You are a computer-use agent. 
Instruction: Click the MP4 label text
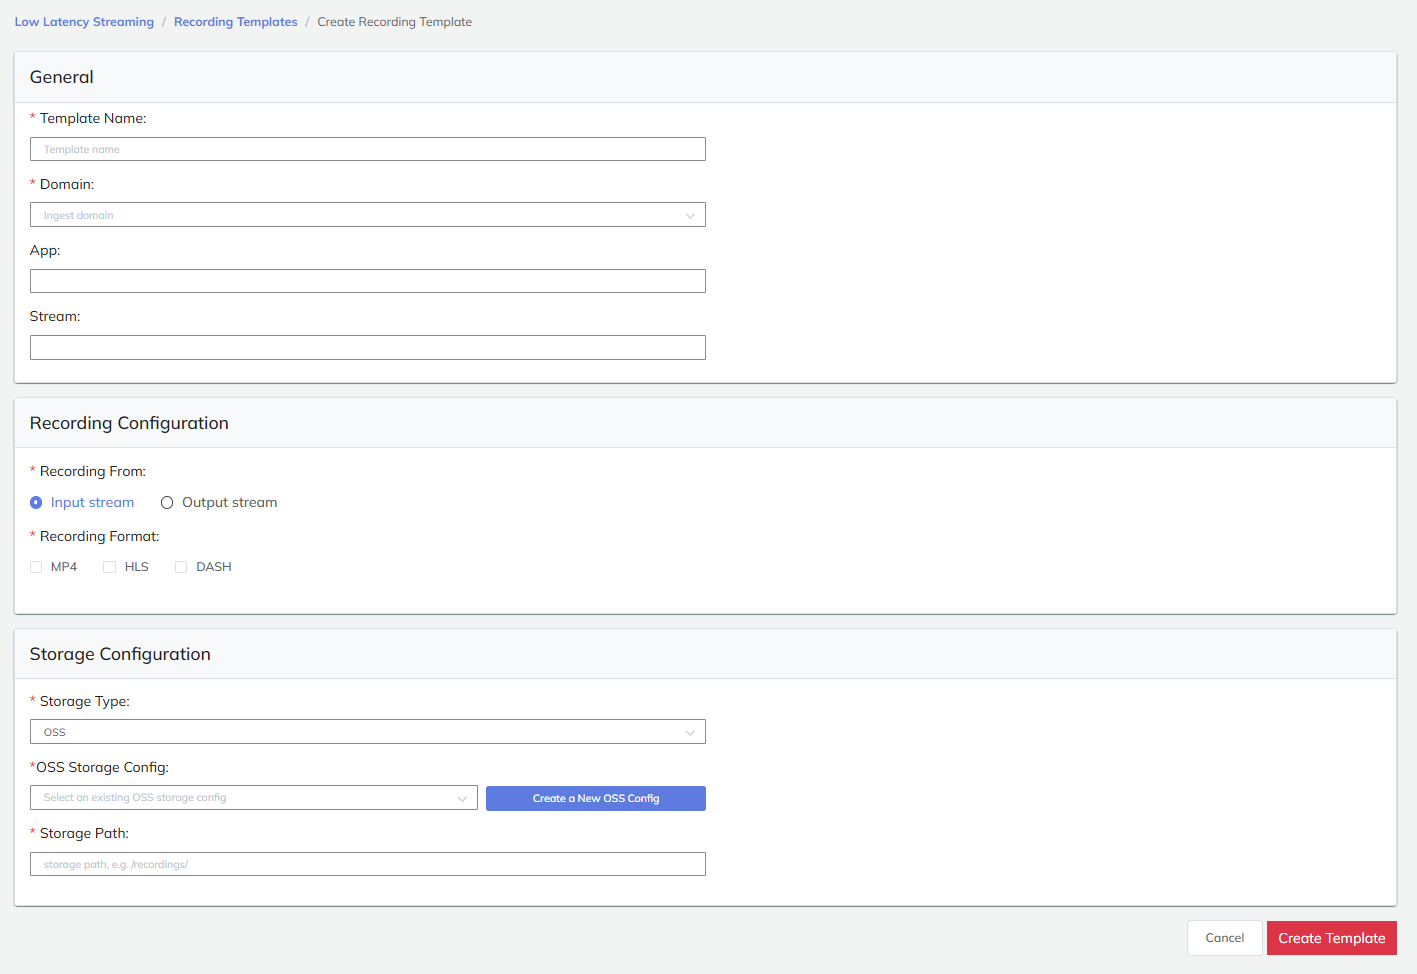click(64, 567)
